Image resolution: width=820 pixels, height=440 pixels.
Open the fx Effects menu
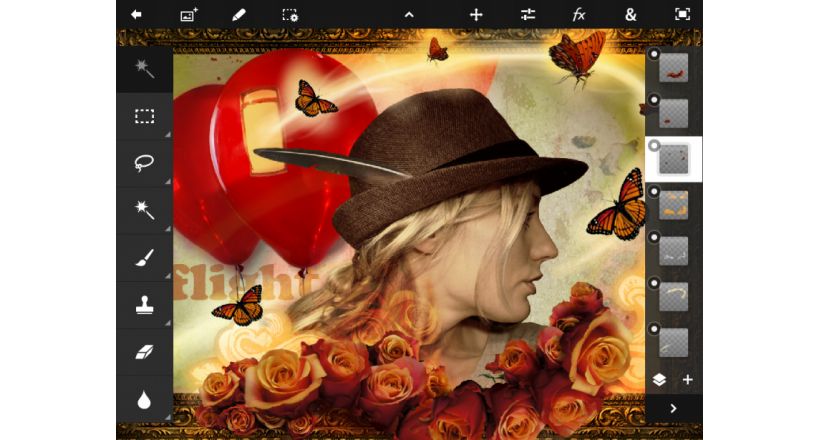[578, 15]
